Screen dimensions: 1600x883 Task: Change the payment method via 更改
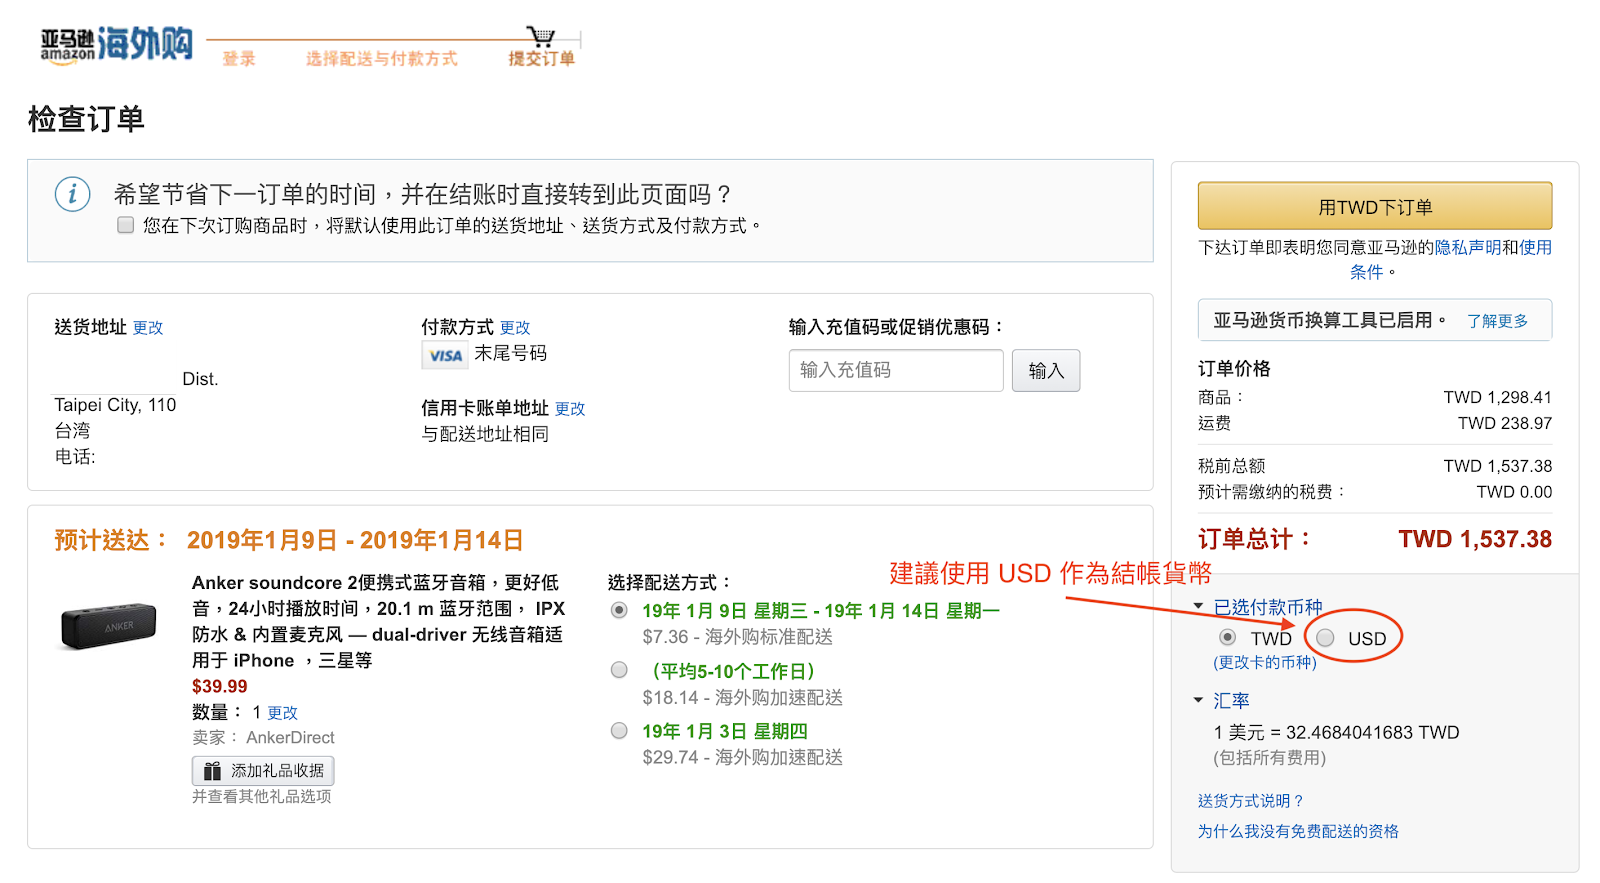(515, 328)
